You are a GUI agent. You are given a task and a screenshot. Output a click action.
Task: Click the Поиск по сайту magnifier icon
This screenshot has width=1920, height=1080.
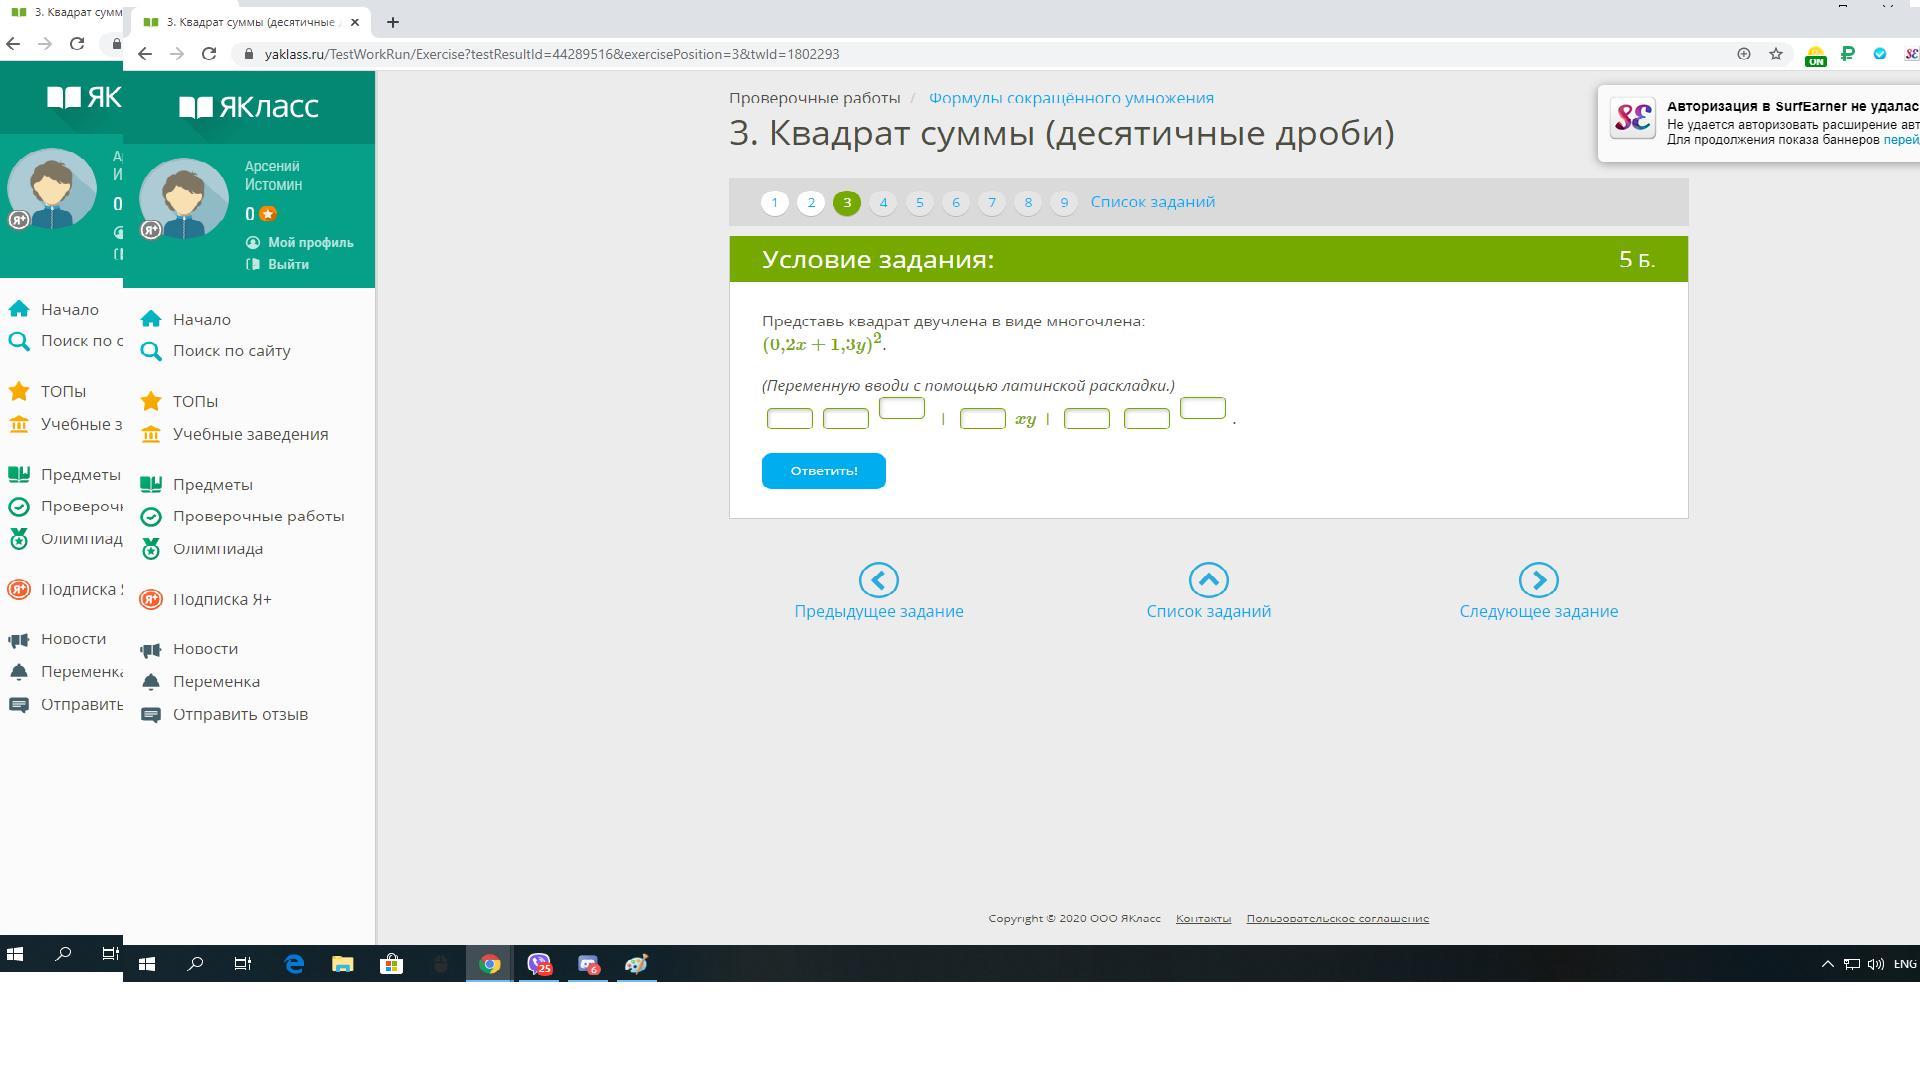coord(151,351)
